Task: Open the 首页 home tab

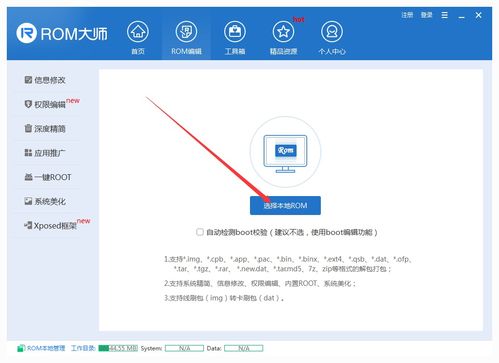Action: coord(138,37)
